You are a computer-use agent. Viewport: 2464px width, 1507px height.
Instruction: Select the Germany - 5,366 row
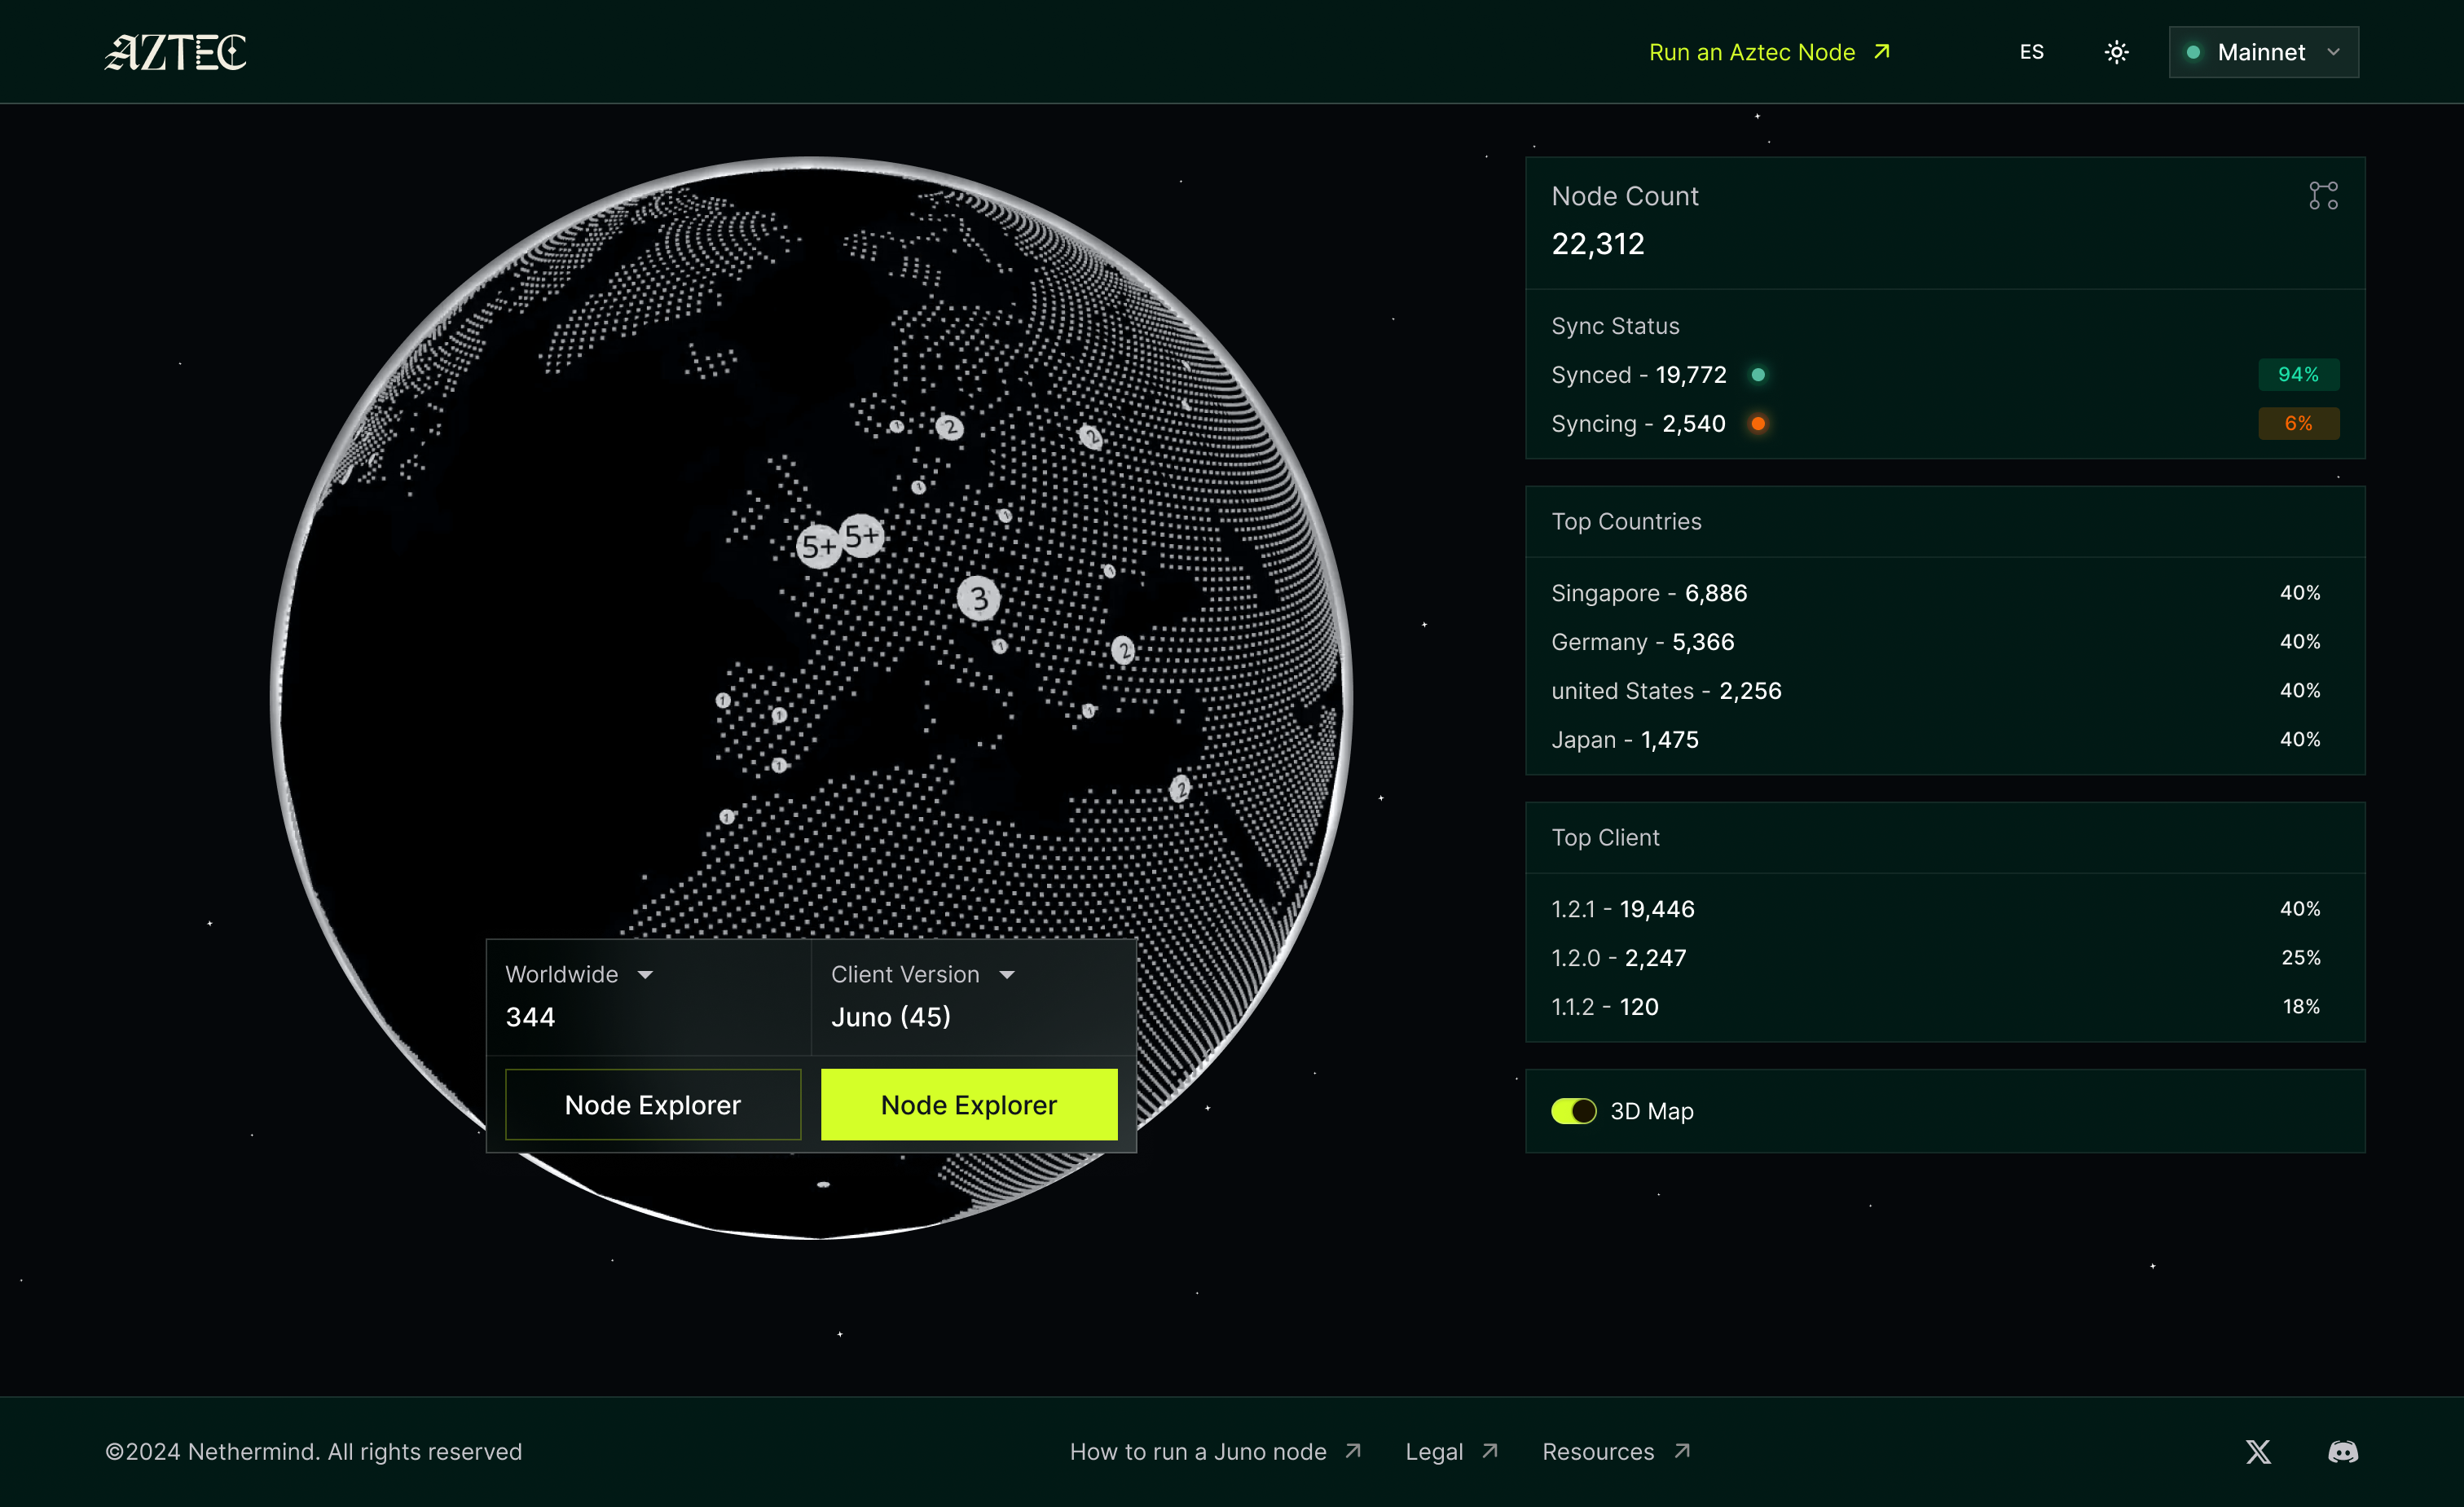[1944, 642]
